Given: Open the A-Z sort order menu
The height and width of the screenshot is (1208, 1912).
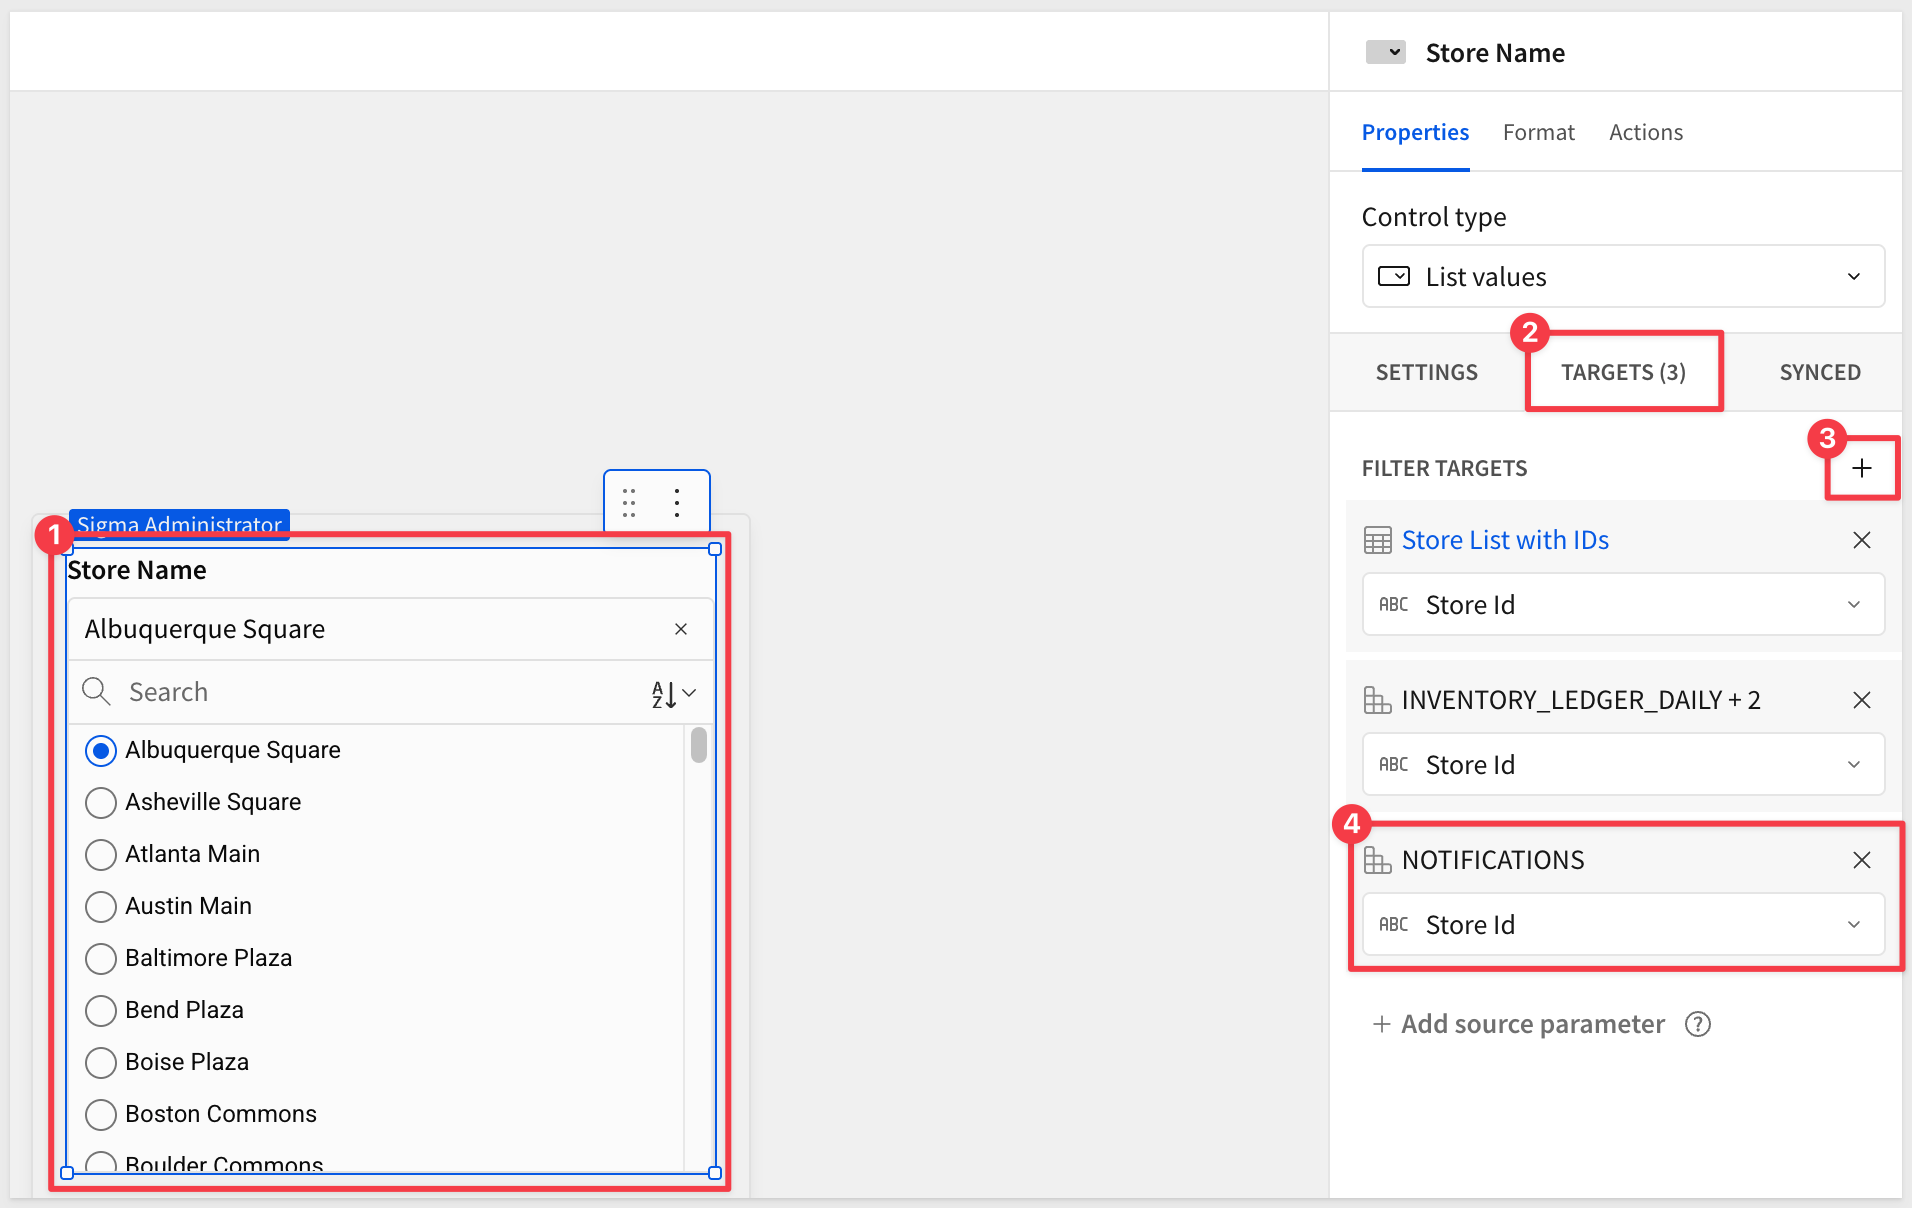Looking at the screenshot, I should tap(673, 693).
